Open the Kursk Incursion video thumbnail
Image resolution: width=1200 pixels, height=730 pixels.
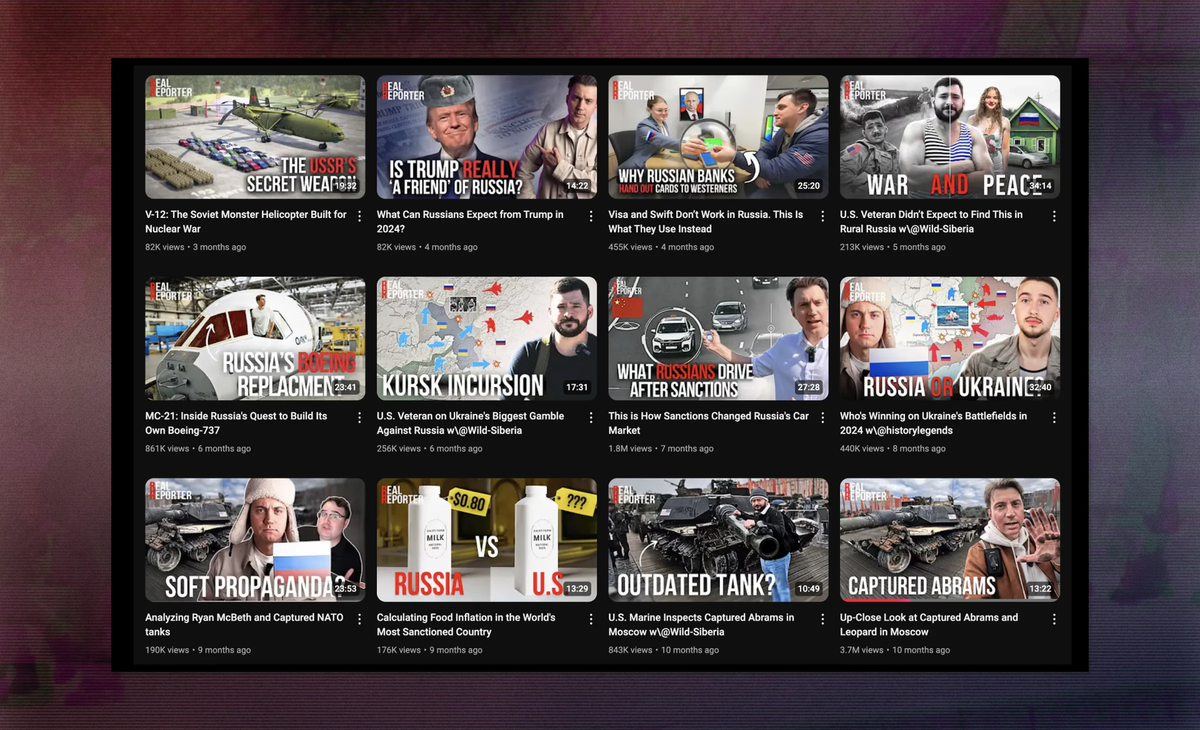[486, 338]
